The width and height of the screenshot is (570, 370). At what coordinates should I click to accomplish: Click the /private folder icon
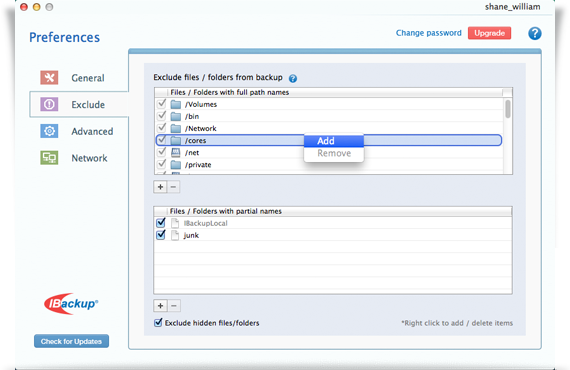point(176,164)
